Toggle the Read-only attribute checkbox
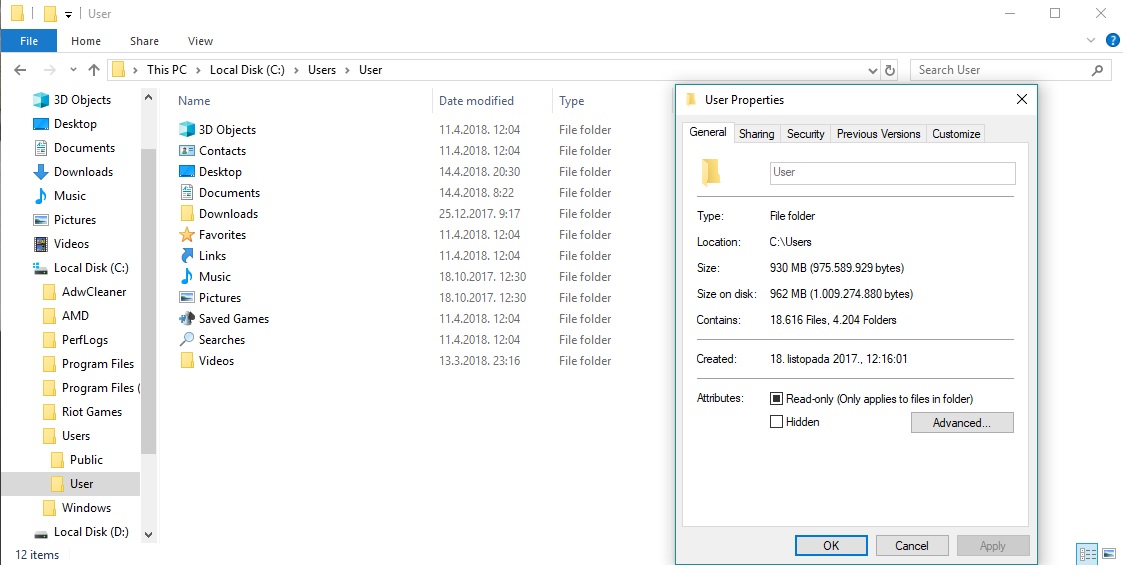Screen dimensions: 1128x574 tap(777, 399)
